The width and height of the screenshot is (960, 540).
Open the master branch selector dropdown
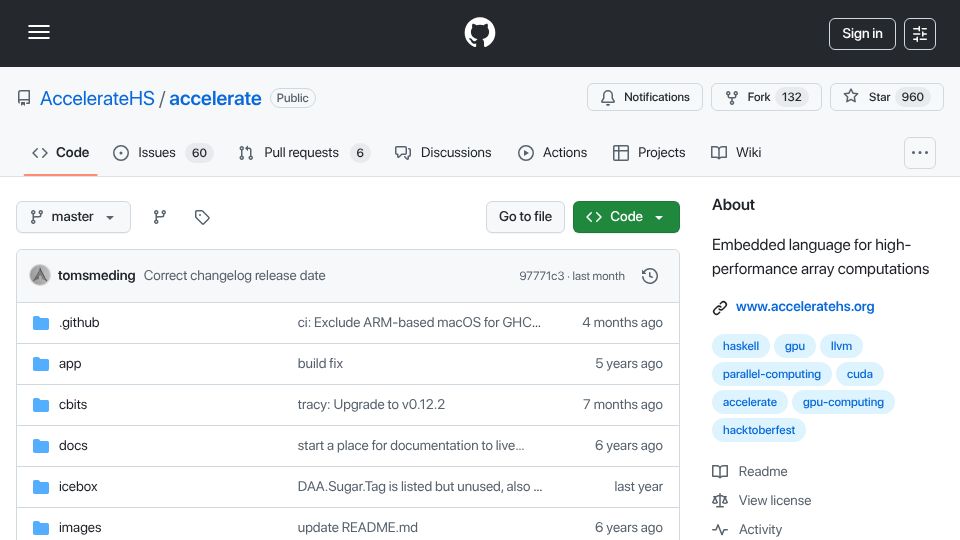click(73, 217)
